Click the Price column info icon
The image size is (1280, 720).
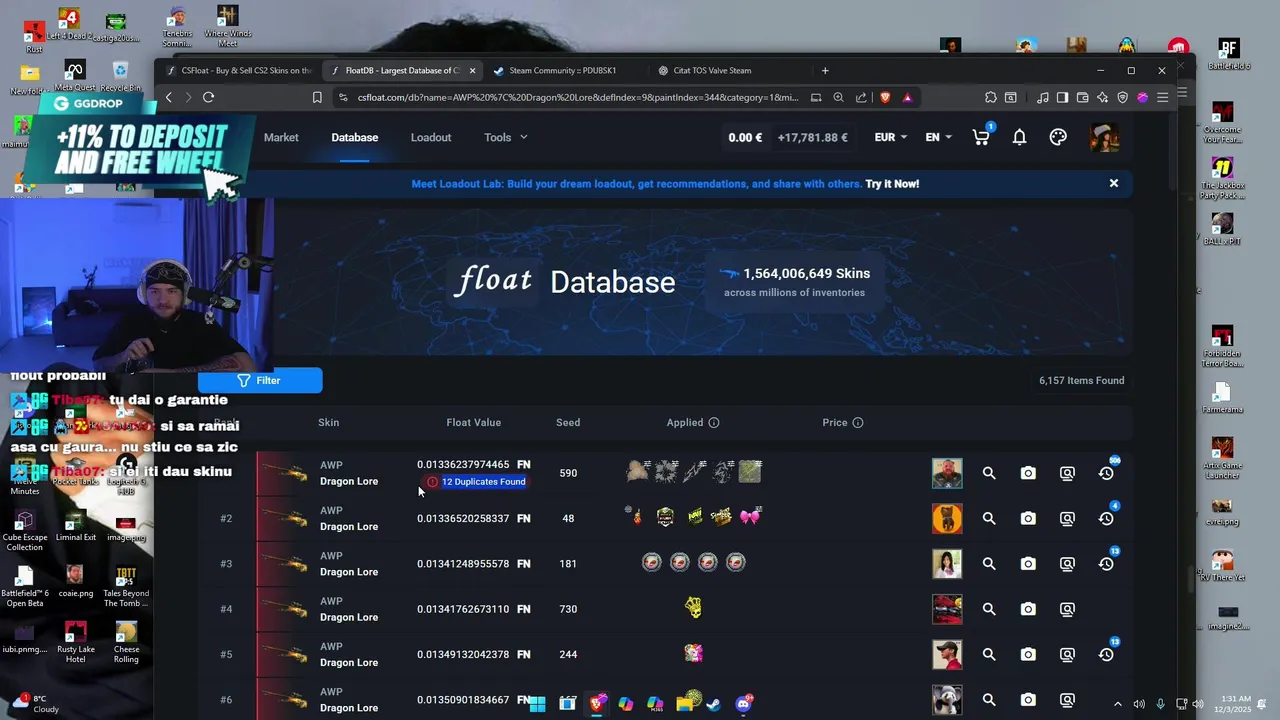858,423
